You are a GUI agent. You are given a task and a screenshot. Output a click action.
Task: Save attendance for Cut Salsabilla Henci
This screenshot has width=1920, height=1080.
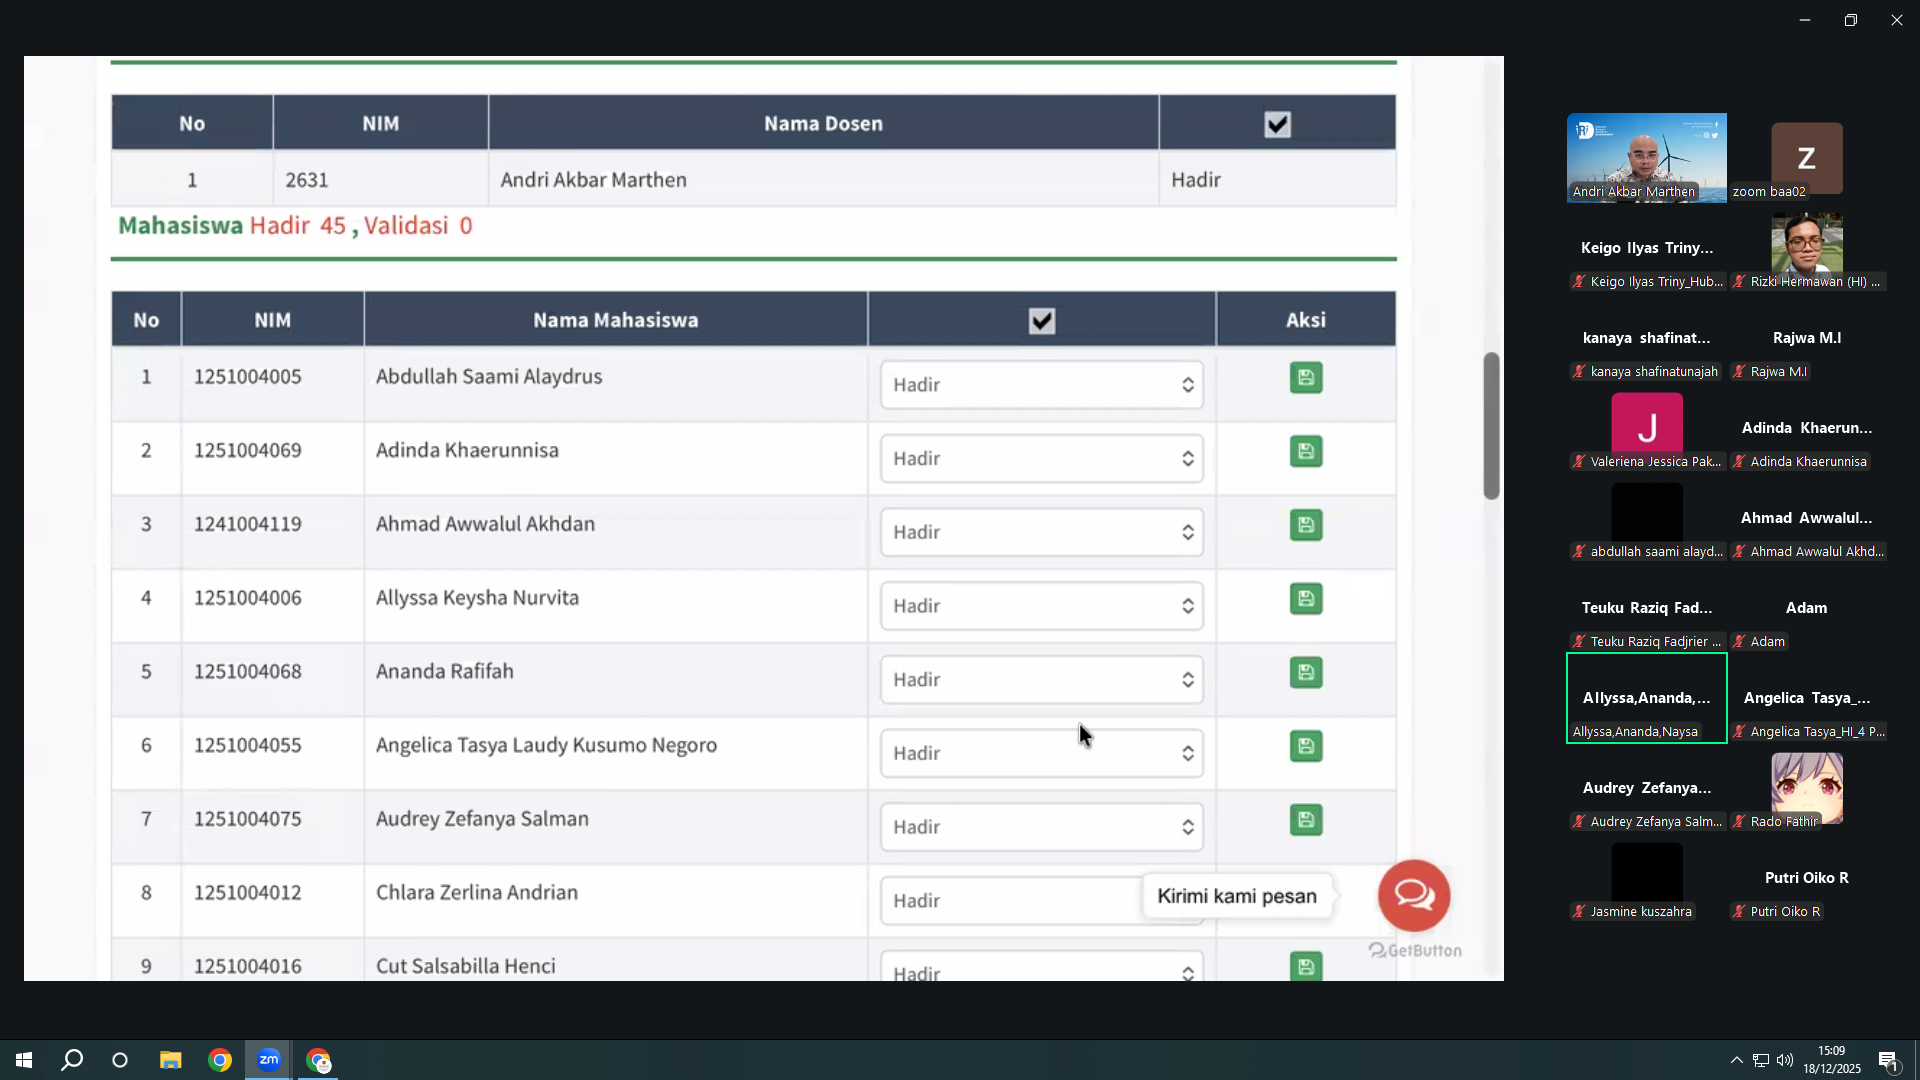1306,966
